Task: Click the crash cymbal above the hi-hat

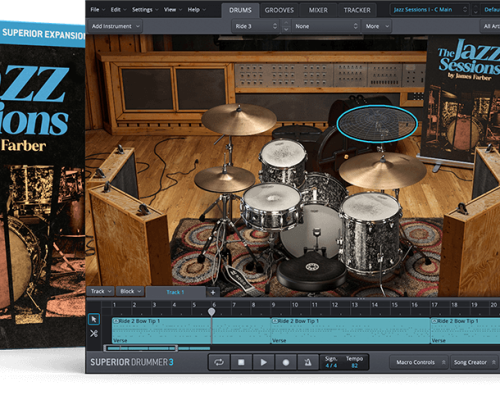Action: [x=239, y=119]
